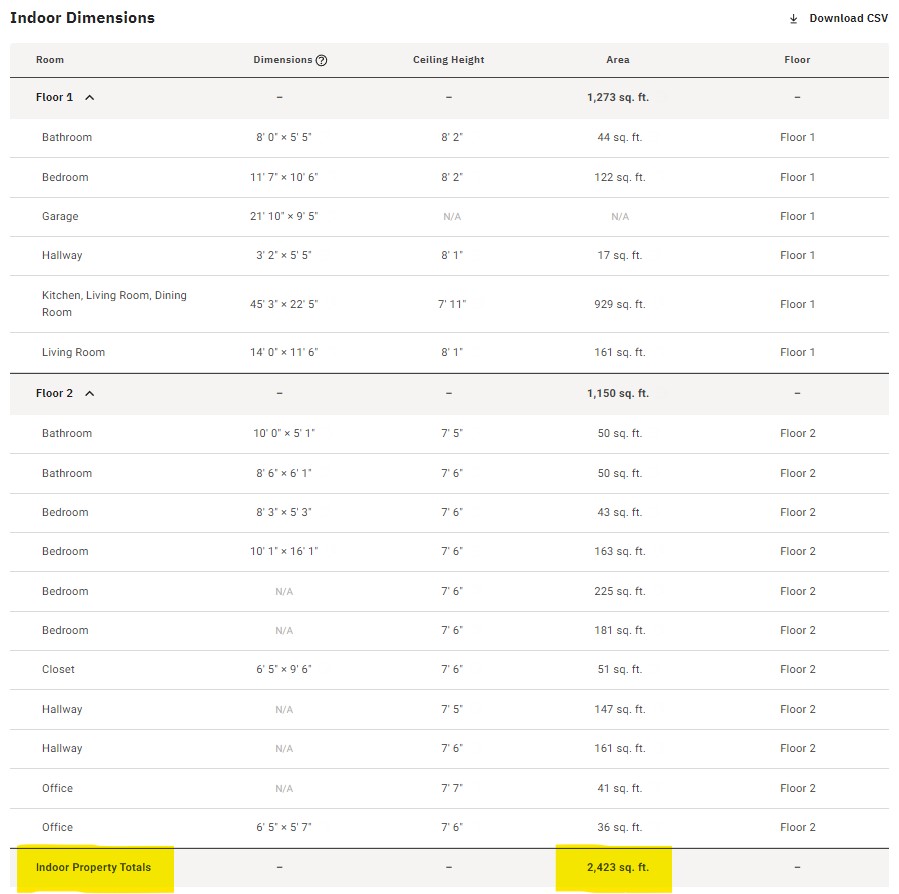Select the Kitchen, Living Room, Dining Room row

point(114,304)
